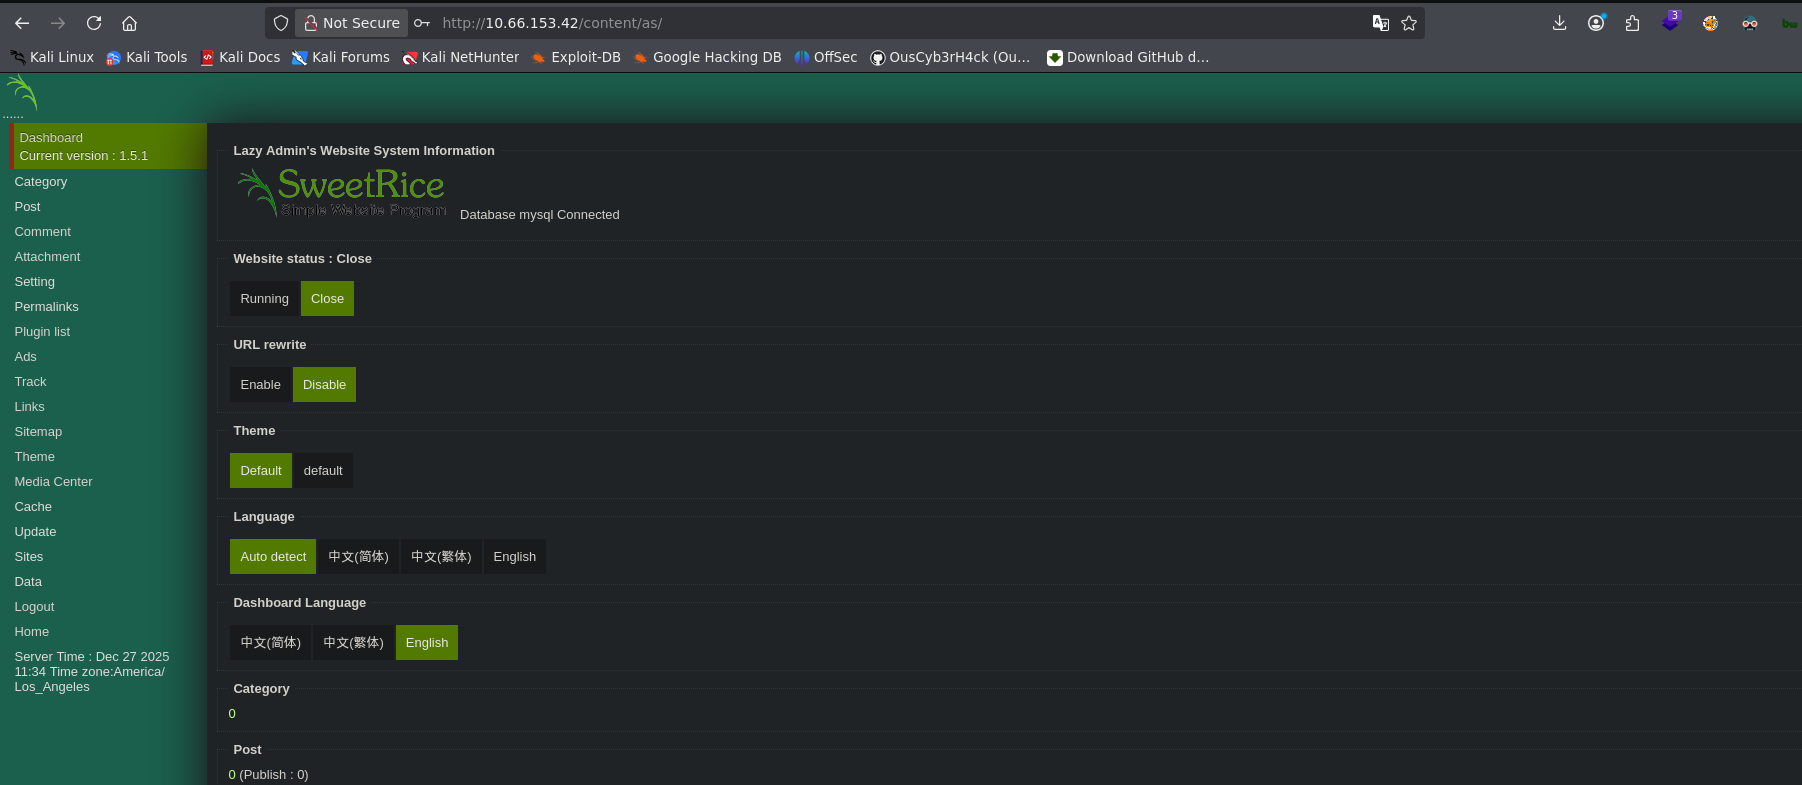Open Media Center in the sidebar
Viewport: 1802px width, 785px height.
point(54,482)
